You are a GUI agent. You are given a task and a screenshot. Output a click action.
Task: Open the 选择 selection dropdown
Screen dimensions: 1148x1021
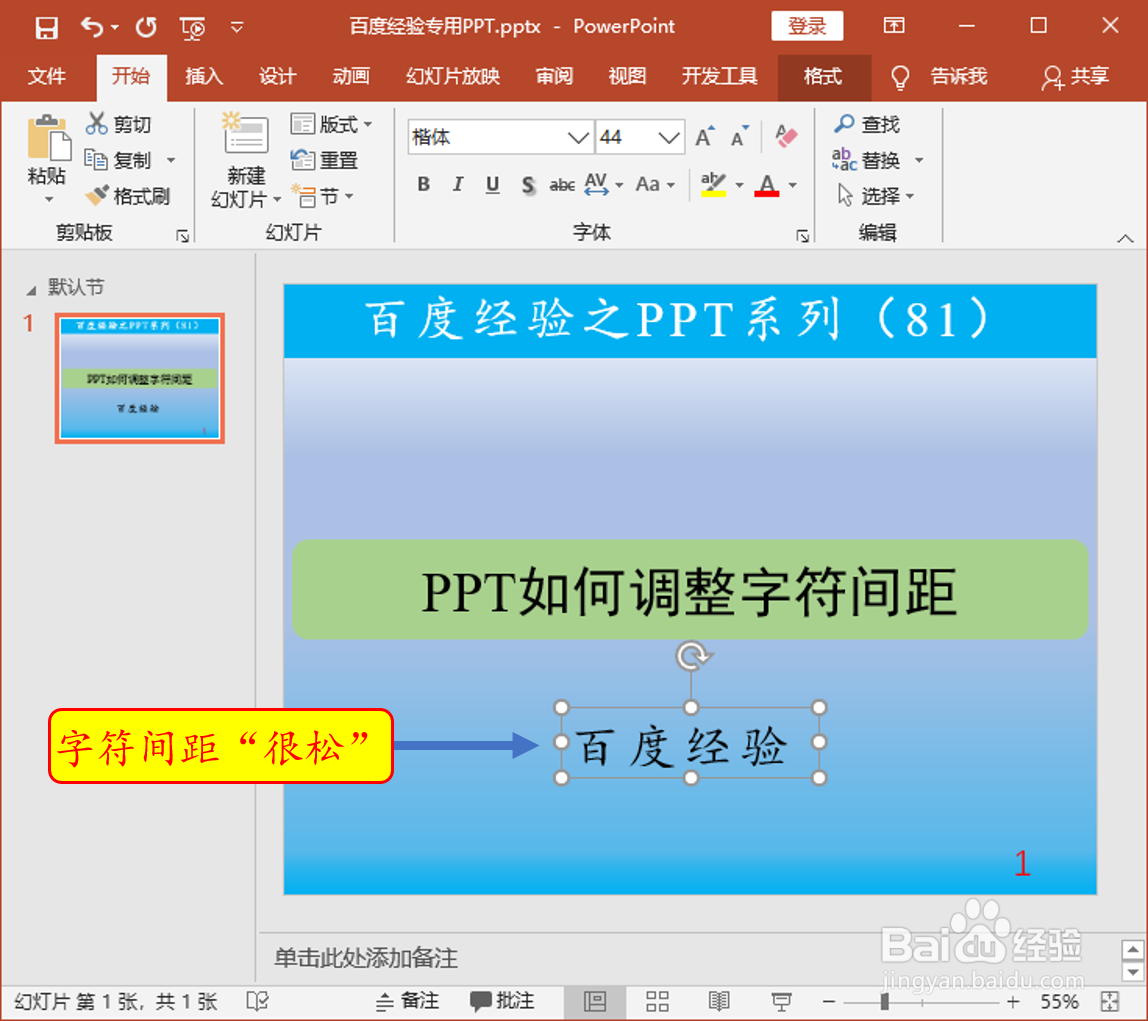(876, 195)
